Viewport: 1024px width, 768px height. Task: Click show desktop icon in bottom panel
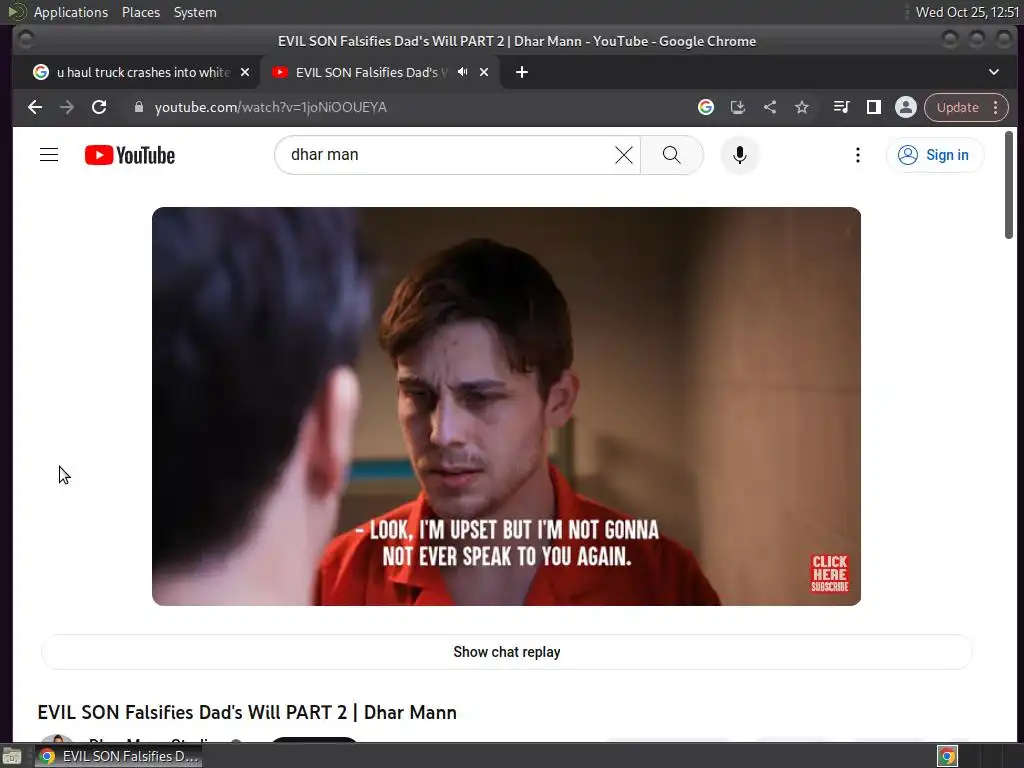point(12,756)
